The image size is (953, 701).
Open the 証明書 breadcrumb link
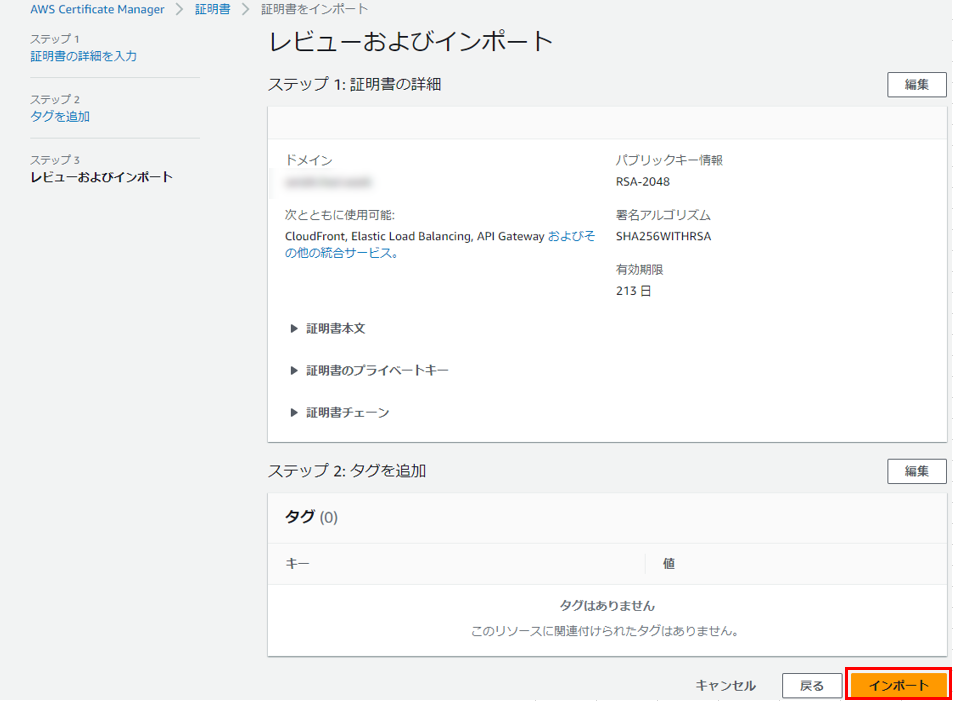213,9
